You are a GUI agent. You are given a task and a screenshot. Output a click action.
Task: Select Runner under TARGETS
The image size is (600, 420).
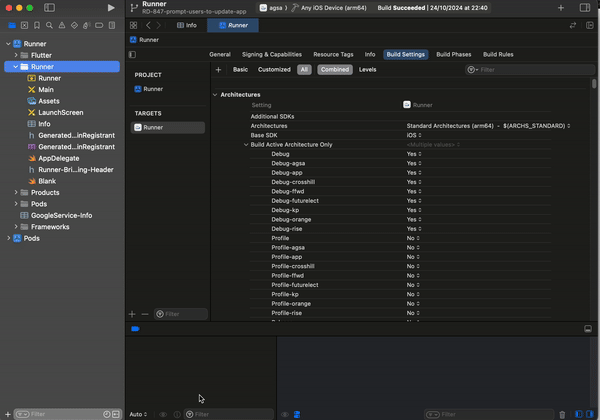(168, 127)
